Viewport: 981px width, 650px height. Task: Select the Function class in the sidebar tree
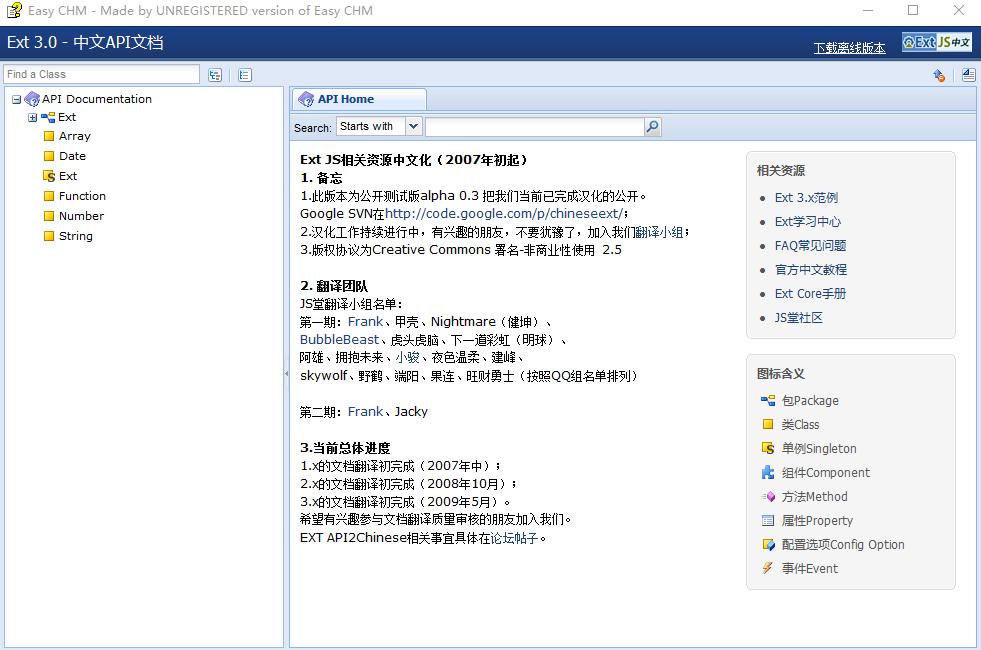point(74,196)
